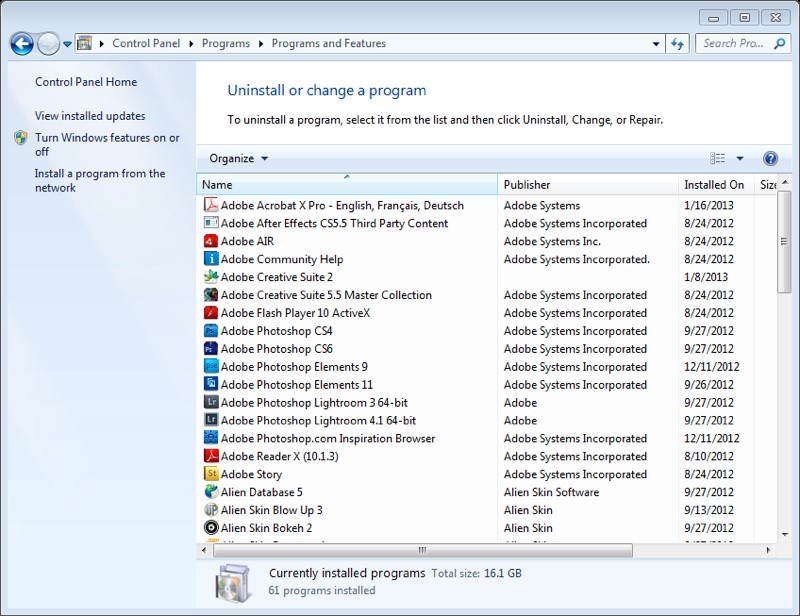Open Control Panel Home link
The height and width of the screenshot is (616, 800).
tap(86, 82)
